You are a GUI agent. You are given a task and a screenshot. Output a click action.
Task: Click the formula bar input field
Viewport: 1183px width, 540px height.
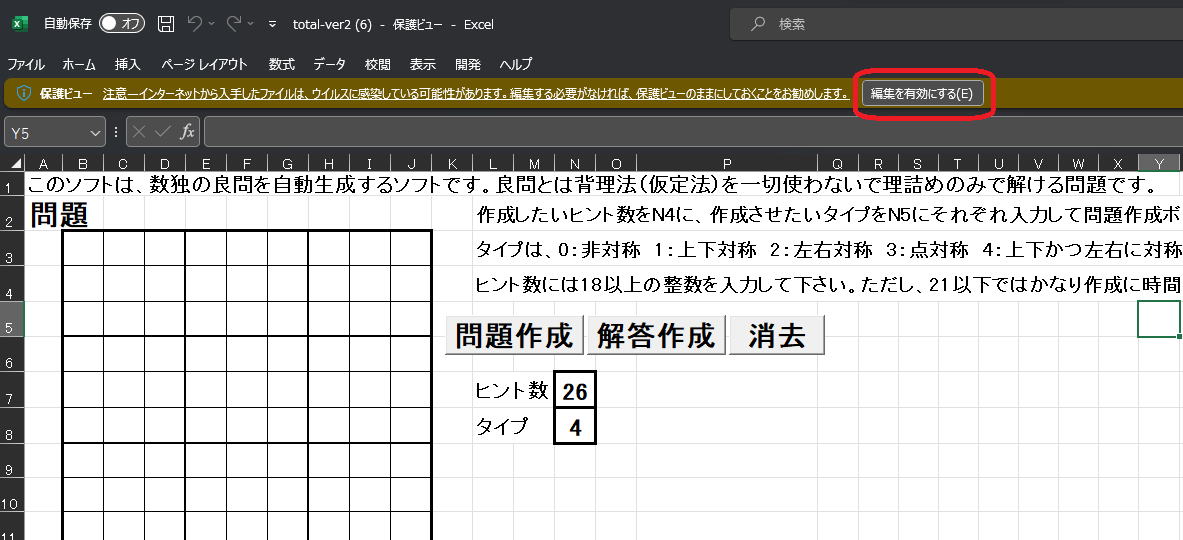693,133
